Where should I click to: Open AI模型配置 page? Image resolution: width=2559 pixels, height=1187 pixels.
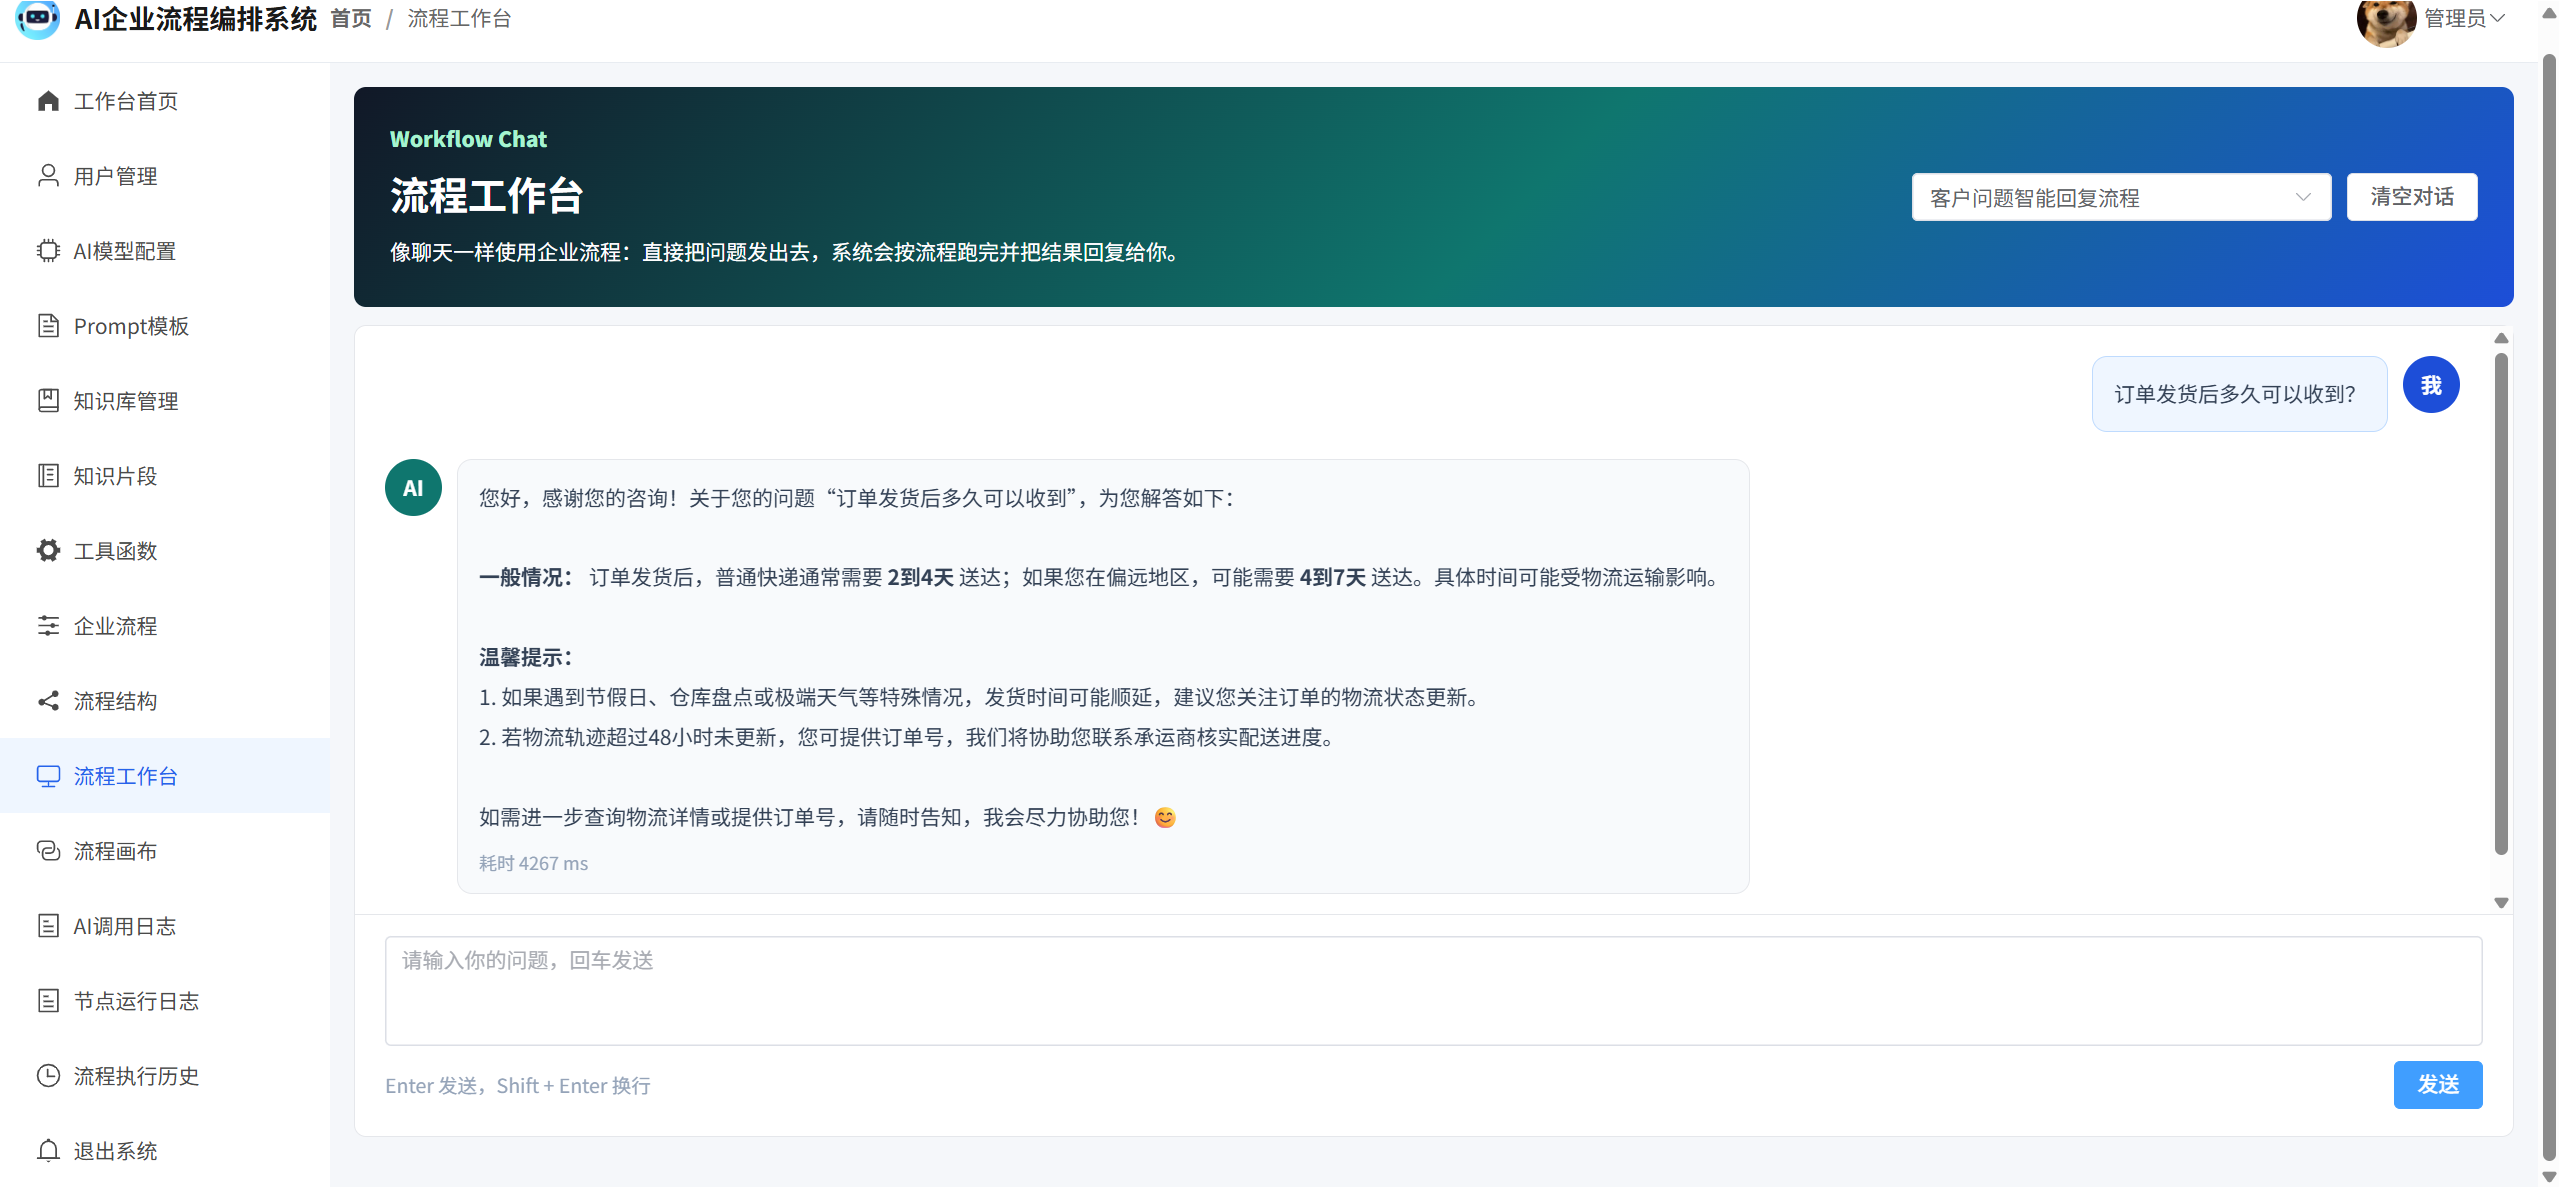(x=165, y=251)
